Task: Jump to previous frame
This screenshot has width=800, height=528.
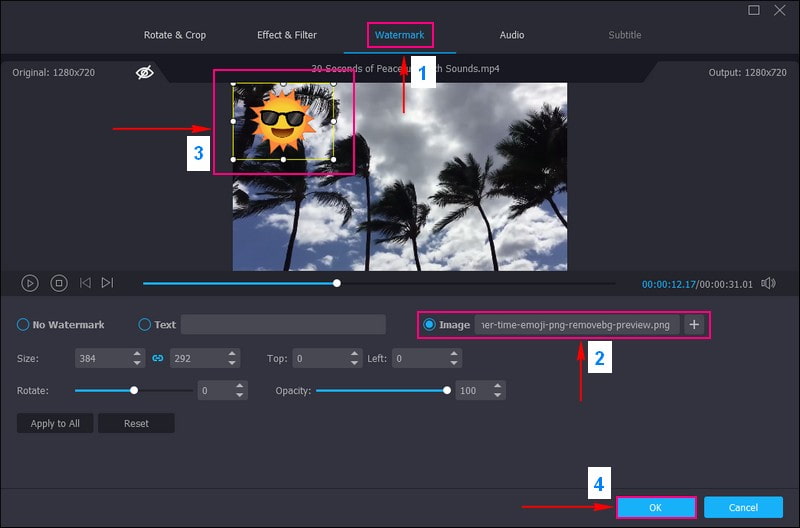Action: click(x=85, y=283)
